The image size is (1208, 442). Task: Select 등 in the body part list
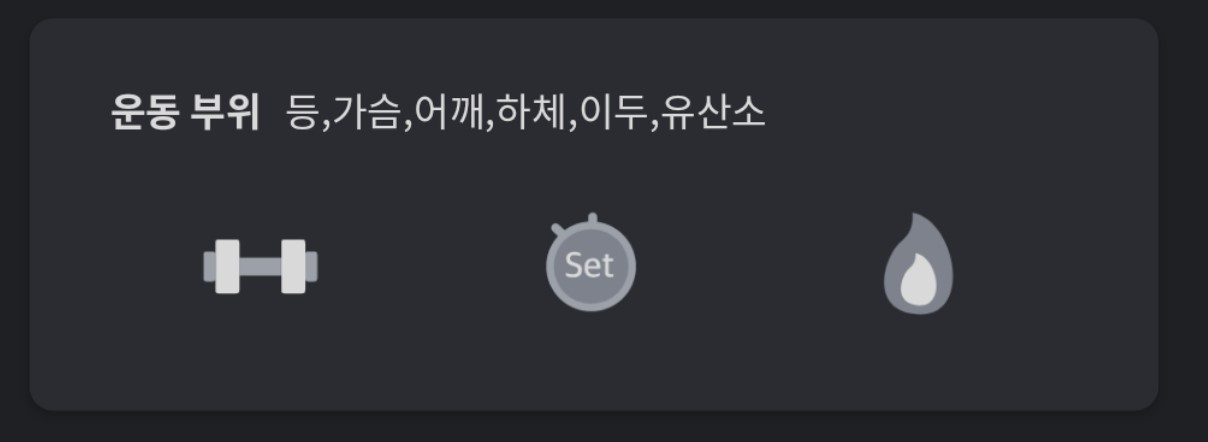[x=302, y=113]
